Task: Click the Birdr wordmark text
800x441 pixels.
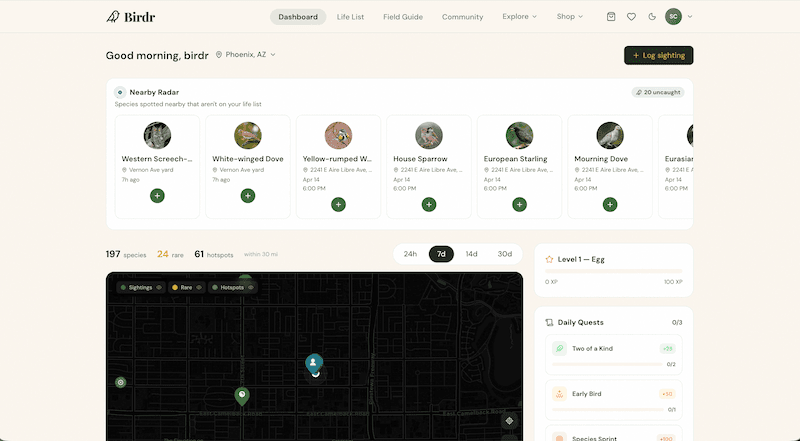Action: [139, 17]
